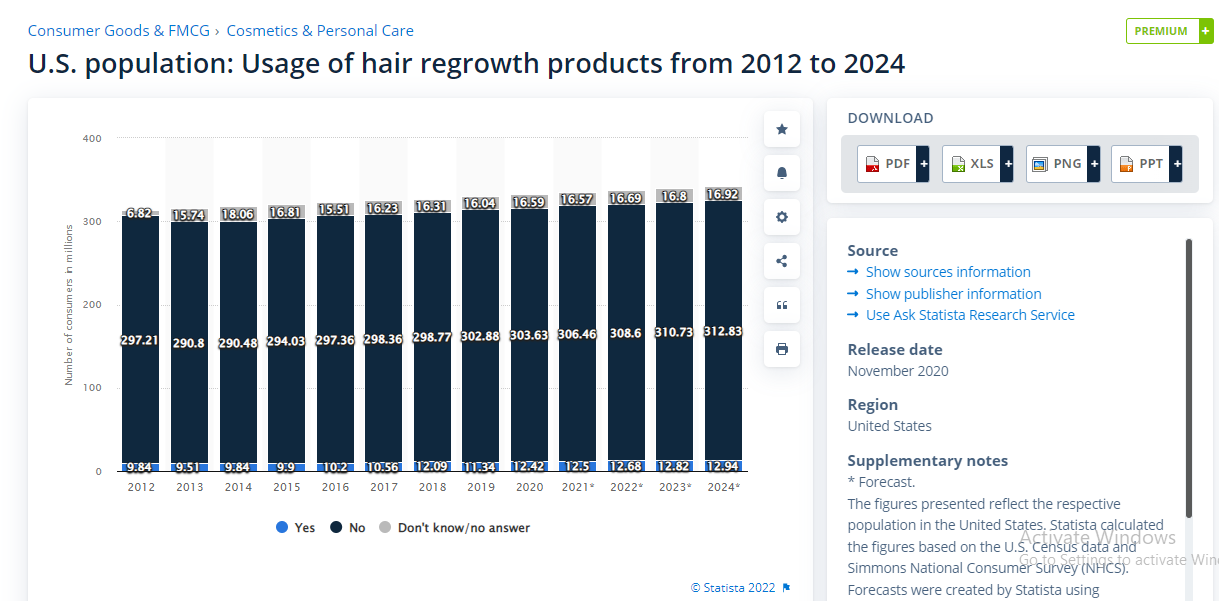Image resolution: width=1219 pixels, height=601 pixels.
Task: Open Consumer Goods & FMCG breadcrumb
Action: click(119, 31)
